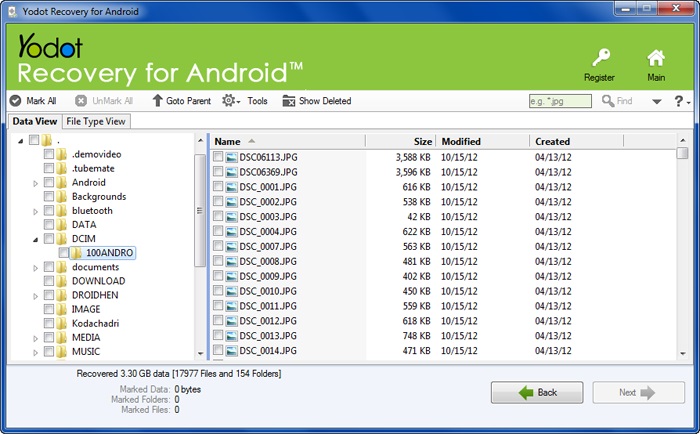Click the Register label

[599, 77]
